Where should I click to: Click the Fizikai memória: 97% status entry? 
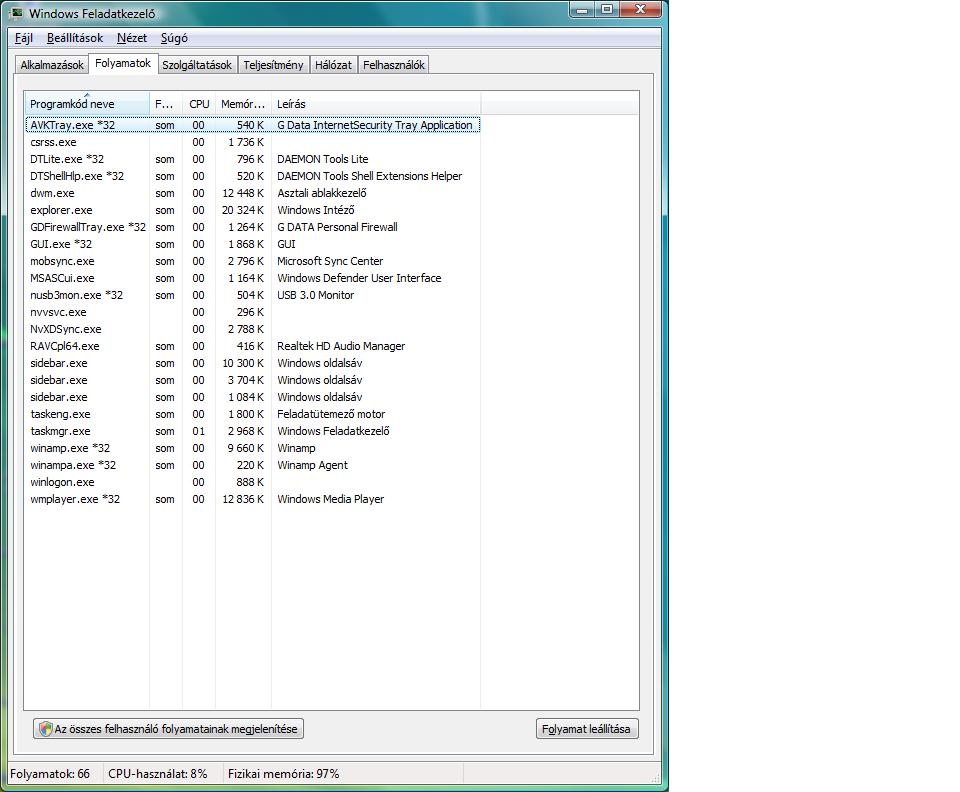(283, 774)
